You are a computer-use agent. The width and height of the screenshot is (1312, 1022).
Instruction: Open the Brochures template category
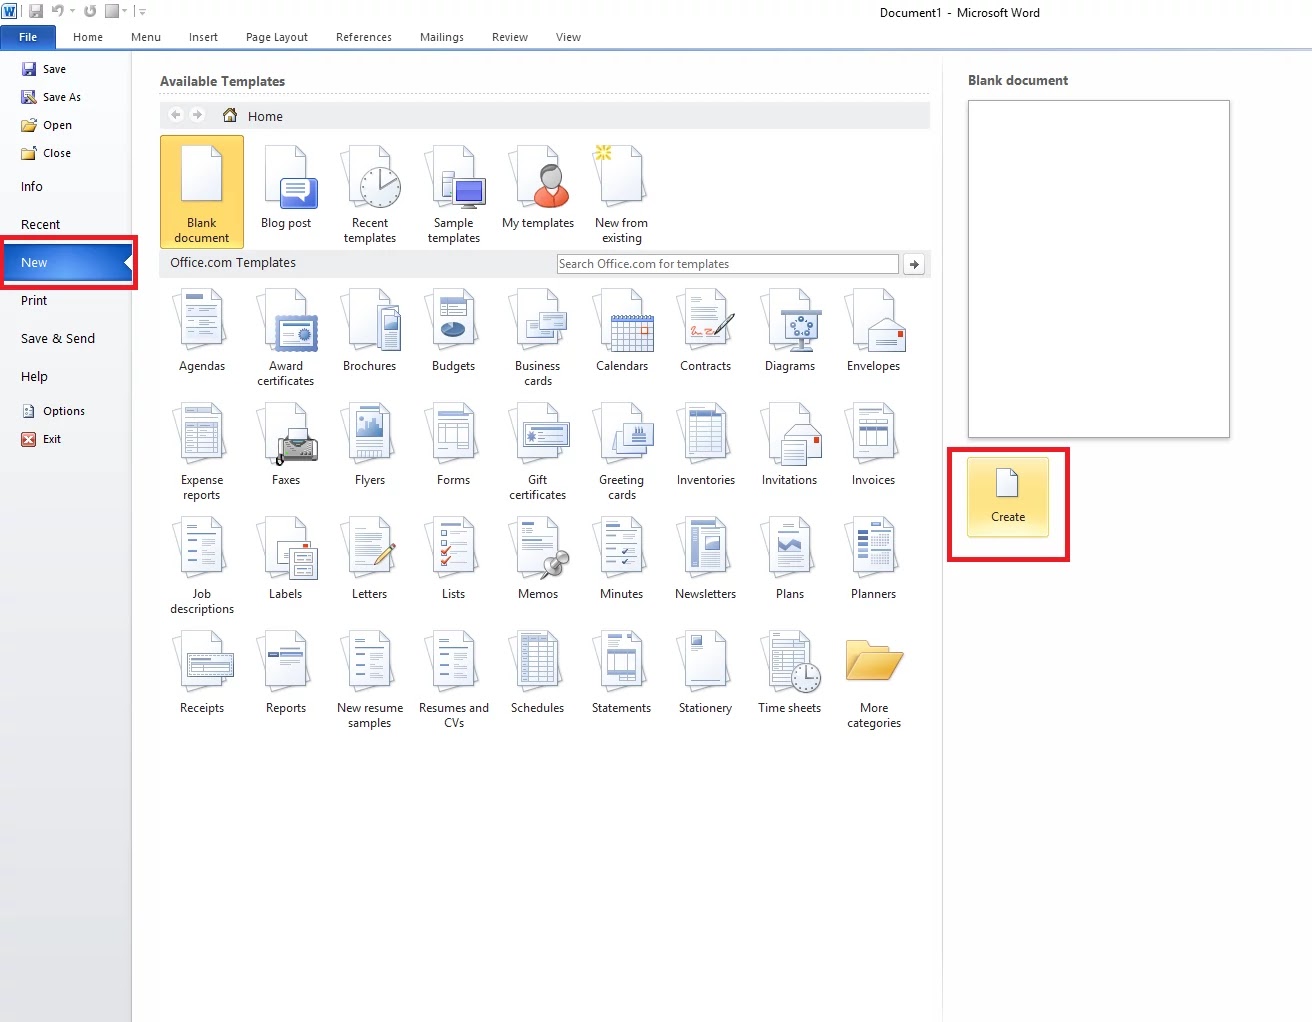[370, 331]
